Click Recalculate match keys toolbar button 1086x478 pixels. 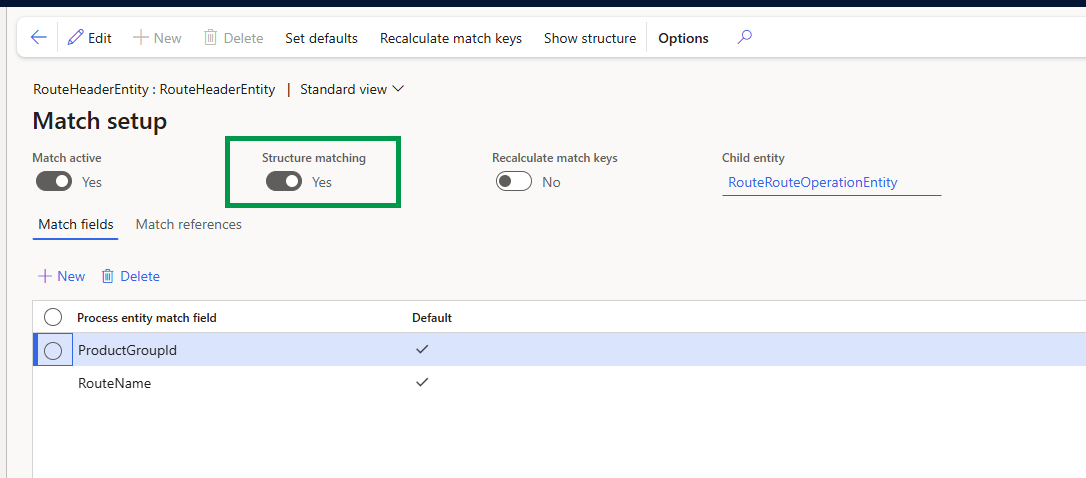point(451,38)
